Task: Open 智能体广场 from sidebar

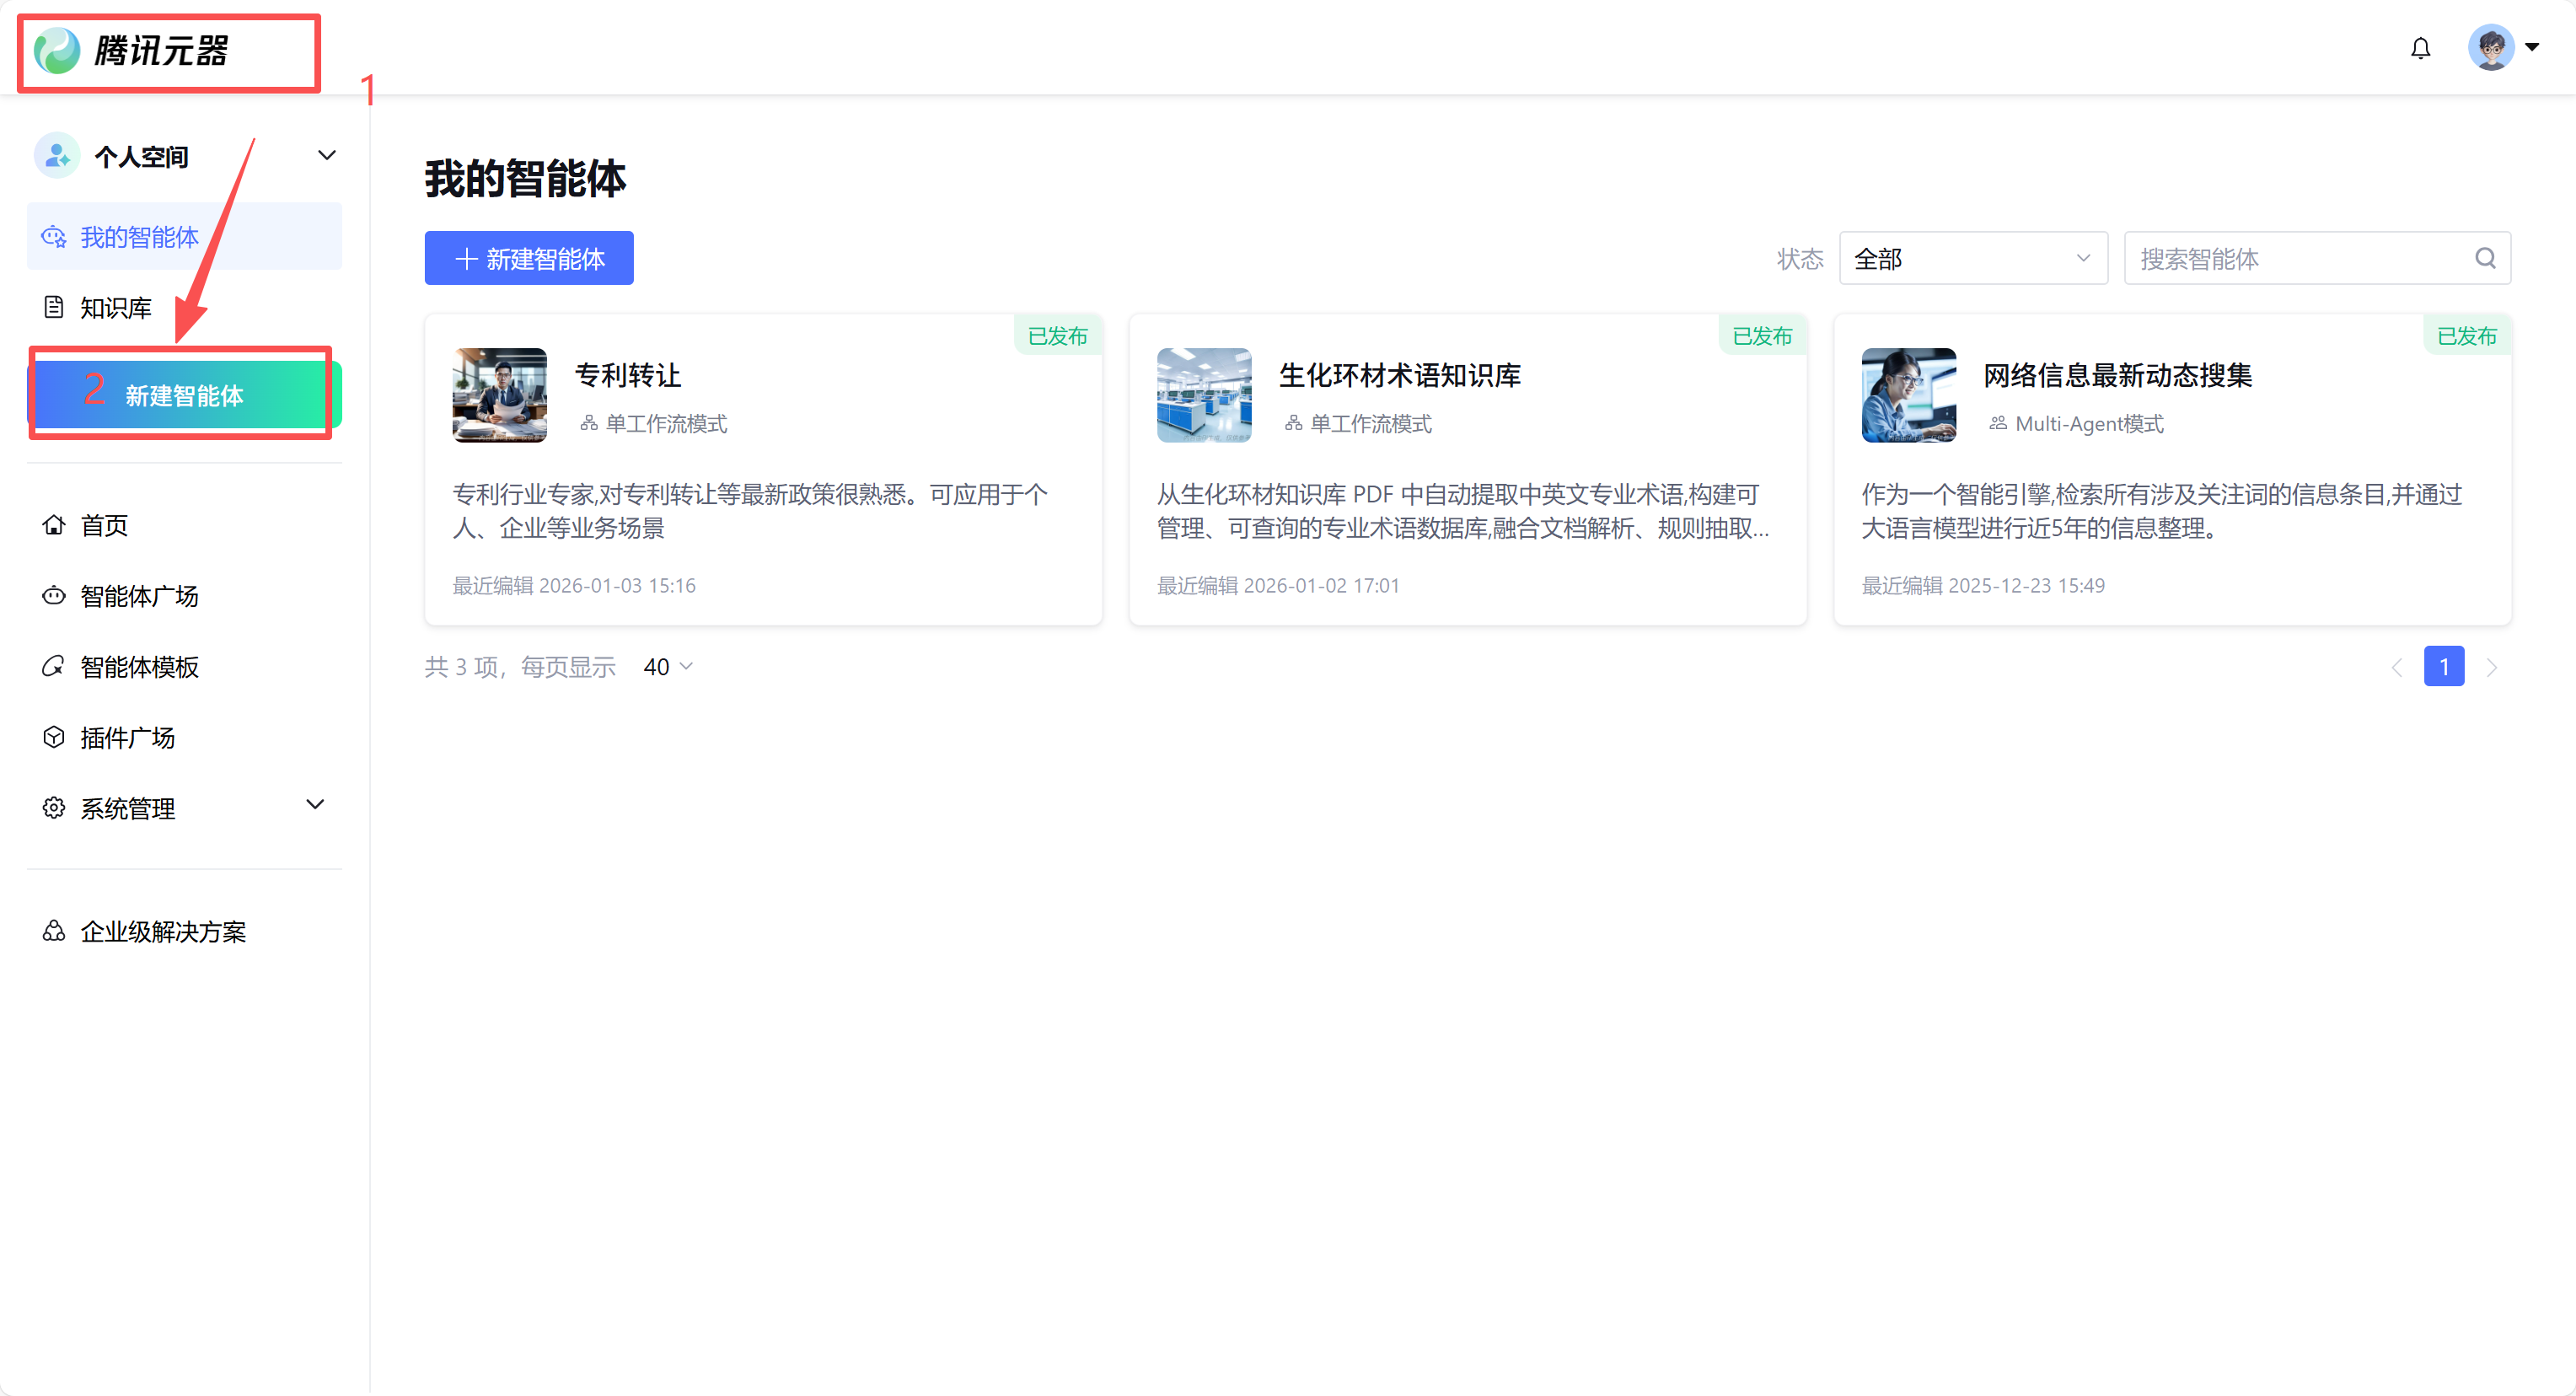Action: 139,596
